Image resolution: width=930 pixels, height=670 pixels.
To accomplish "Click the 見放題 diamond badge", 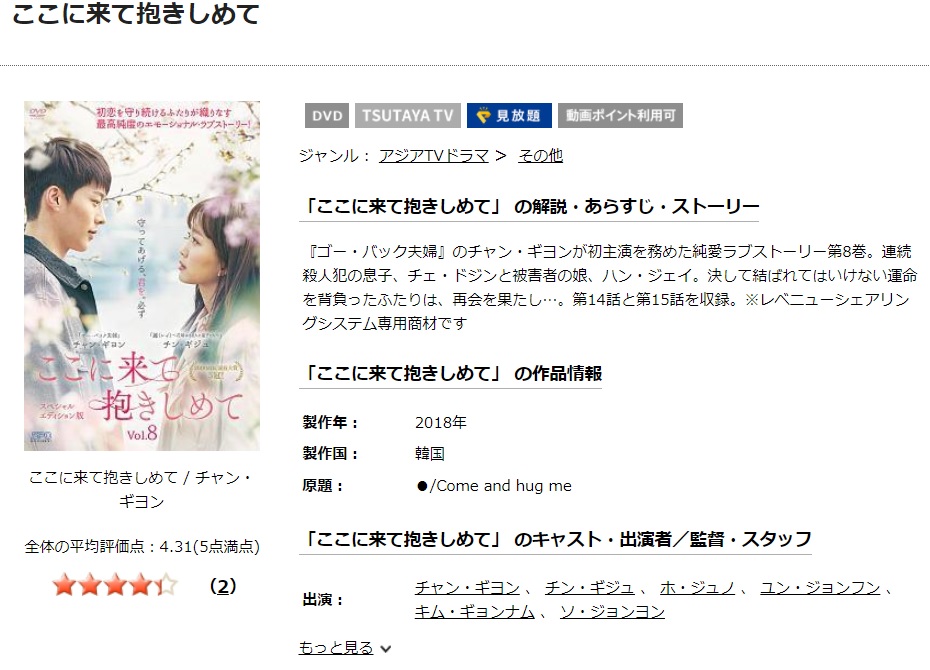I will coord(509,116).
